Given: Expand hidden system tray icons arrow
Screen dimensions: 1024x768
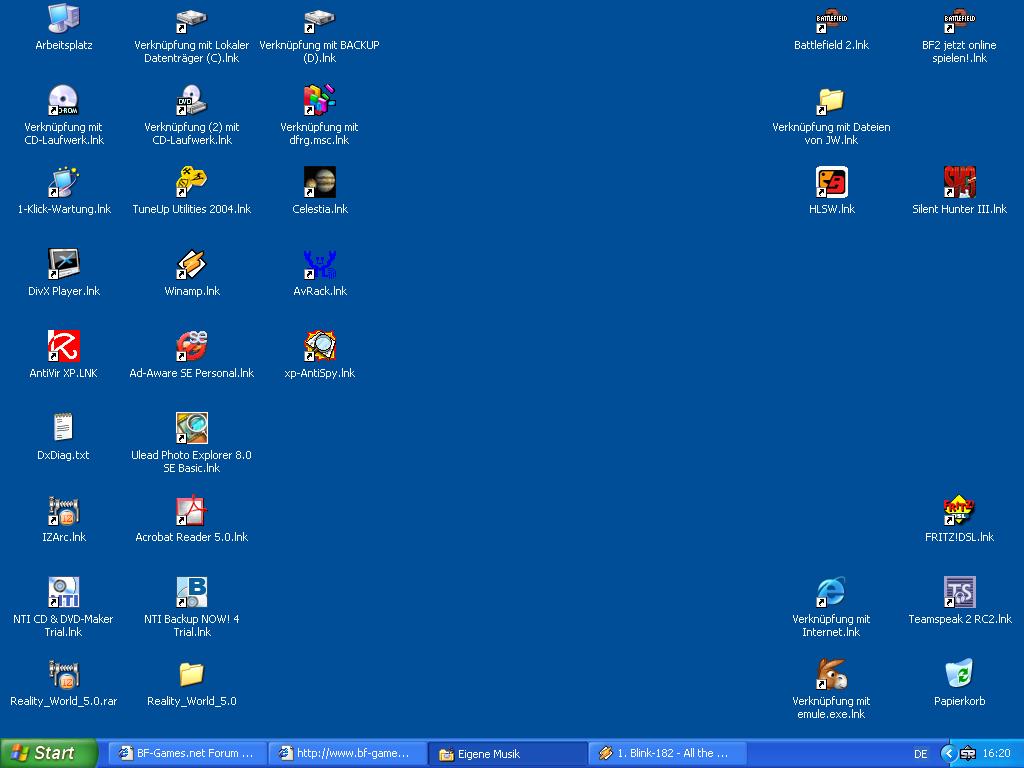Looking at the screenshot, I should (948, 753).
